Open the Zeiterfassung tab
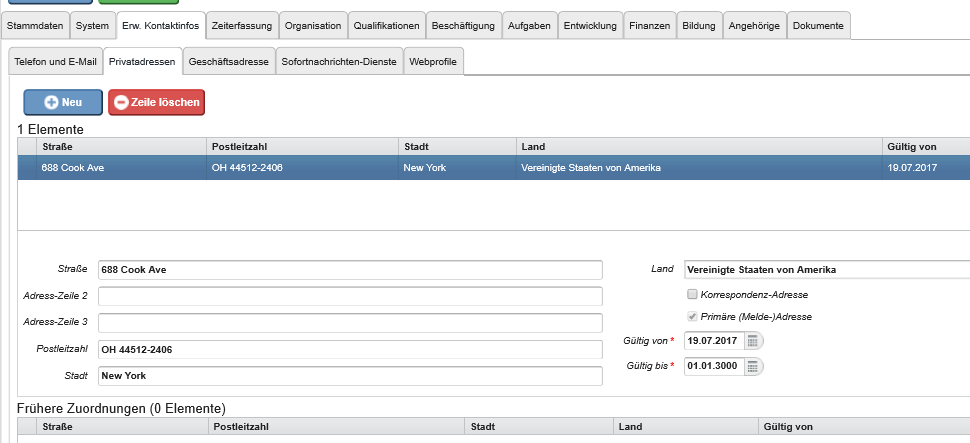 (242, 25)
